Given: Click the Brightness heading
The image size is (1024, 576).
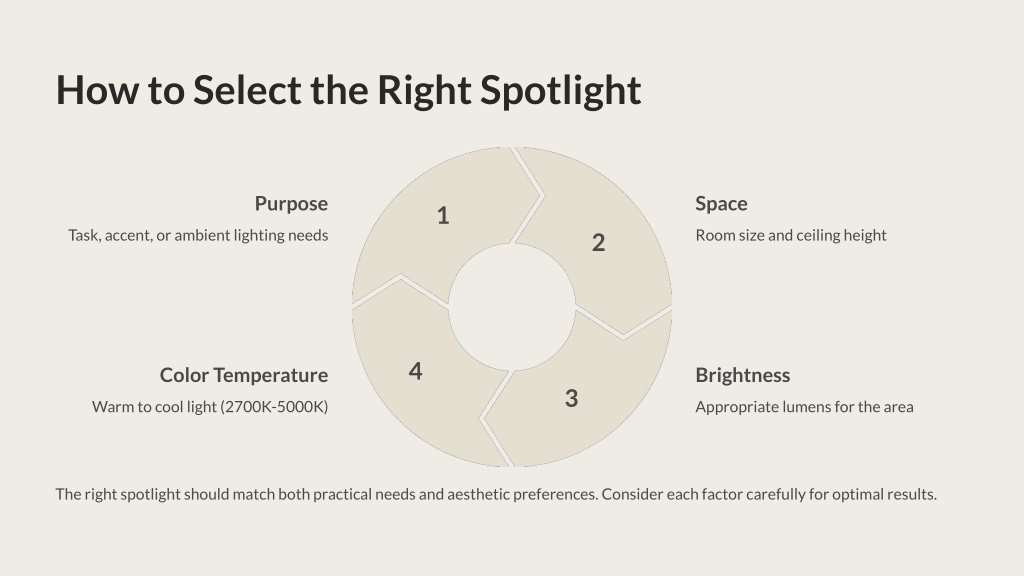Looking at the screenshot, I should point(743,375).
